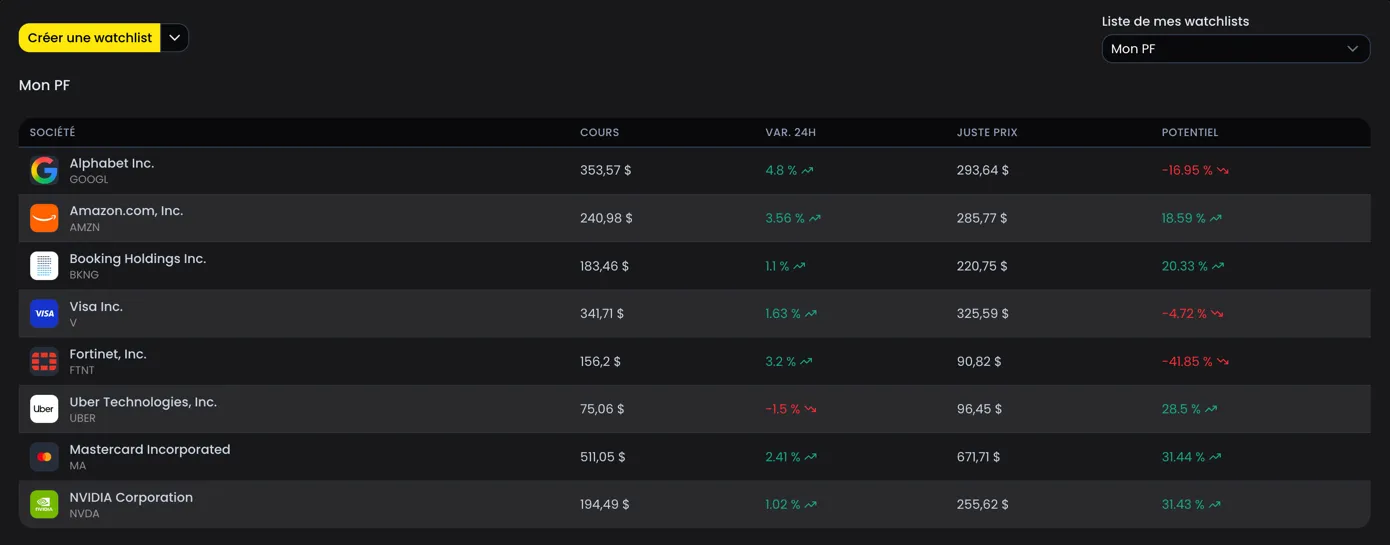This screenshot has height=545, width=1390.
Task: Open the Booking Holdings Inc. company name
Action: coord(138,259)
